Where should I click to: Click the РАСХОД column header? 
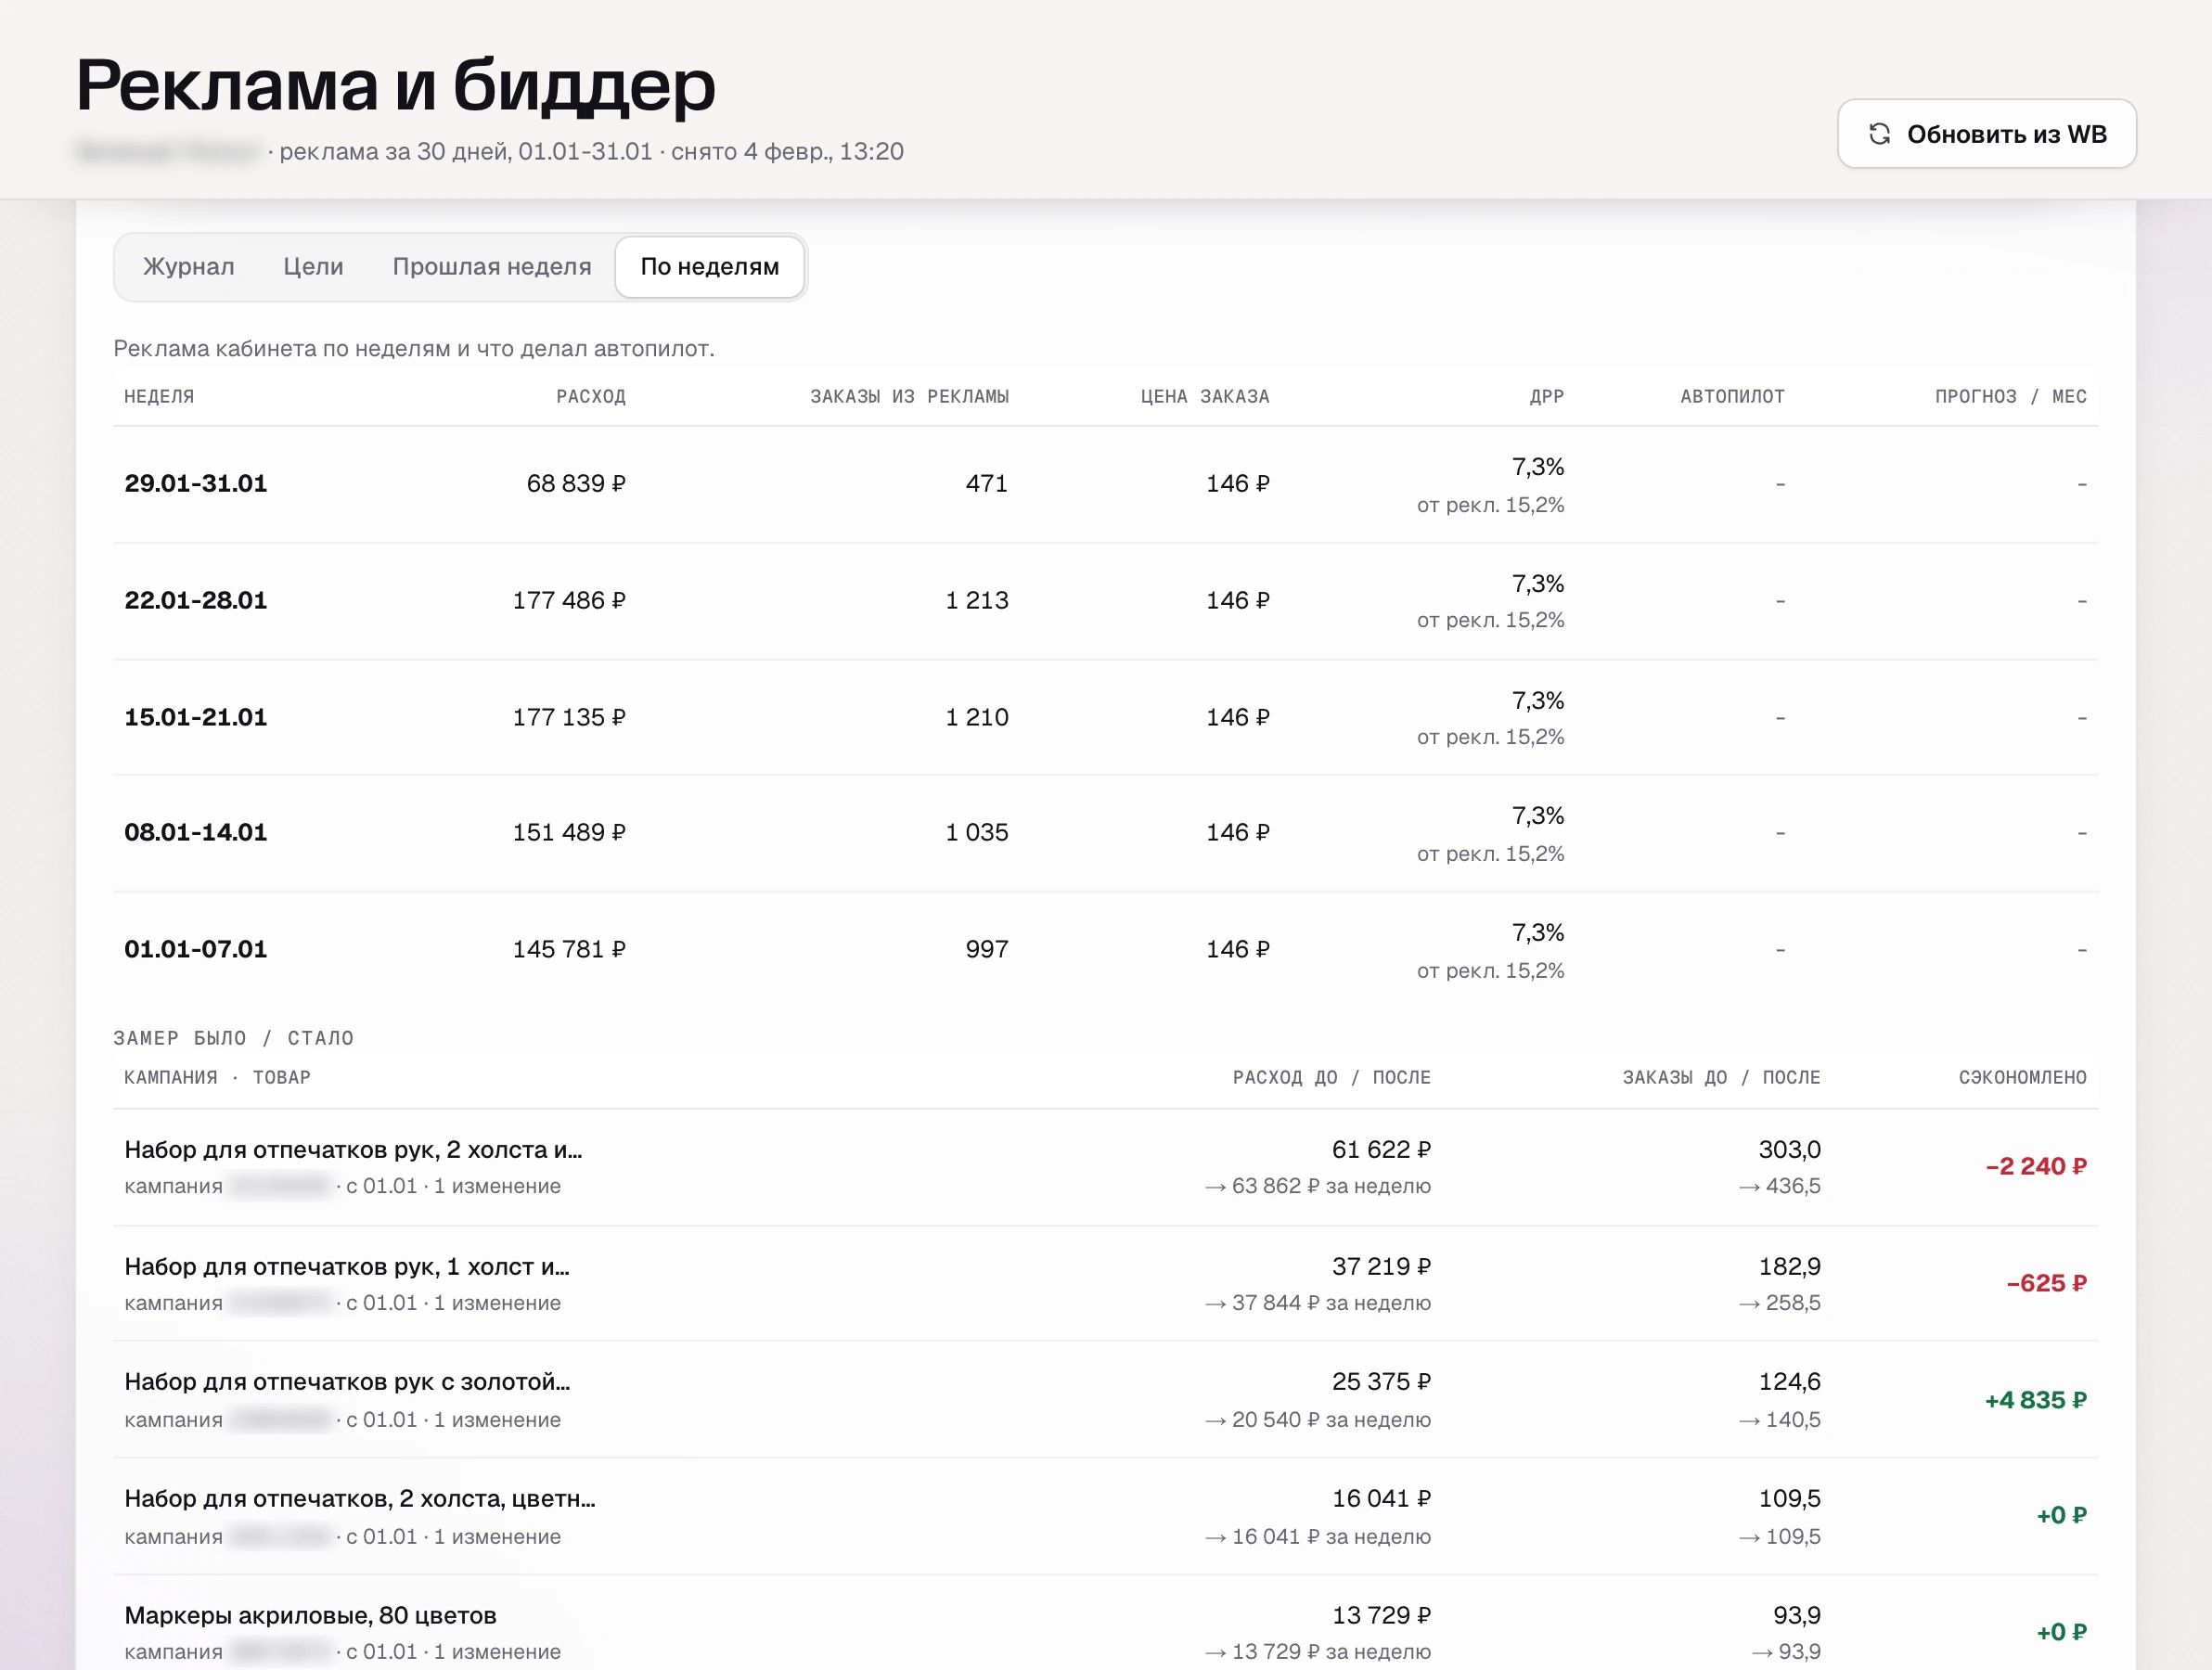pos(591,397)
